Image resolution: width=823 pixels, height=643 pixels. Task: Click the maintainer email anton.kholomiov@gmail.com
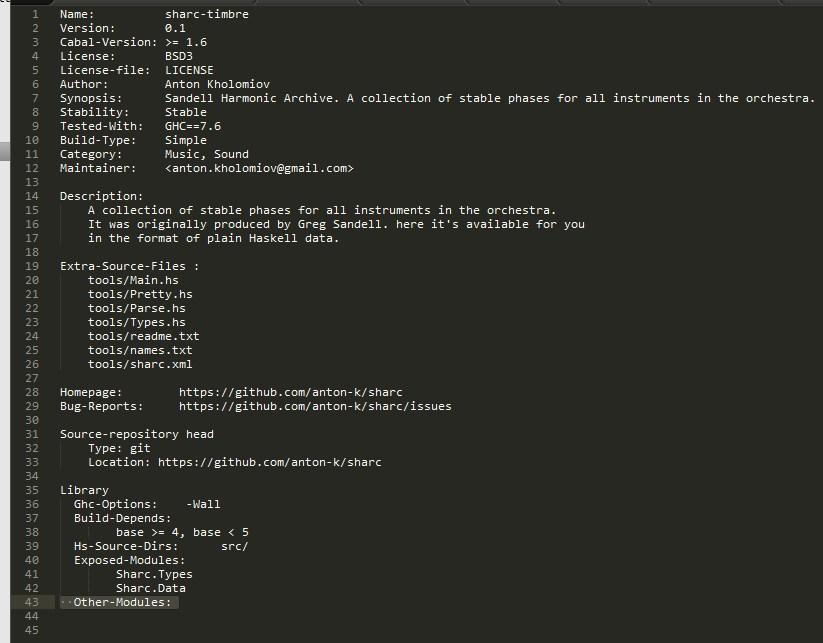[259, 168]
